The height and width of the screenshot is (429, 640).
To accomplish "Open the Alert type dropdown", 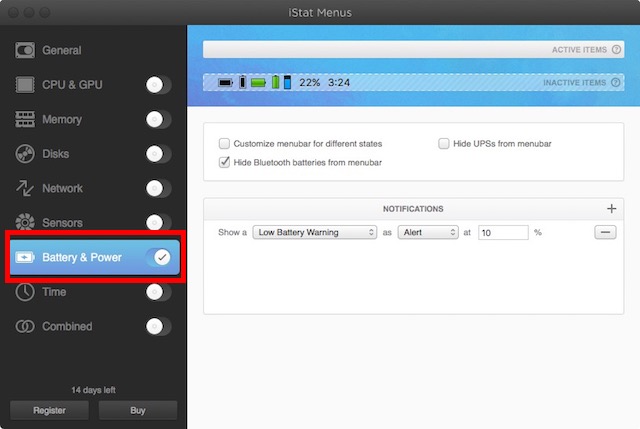I will [x=428, y=232].
